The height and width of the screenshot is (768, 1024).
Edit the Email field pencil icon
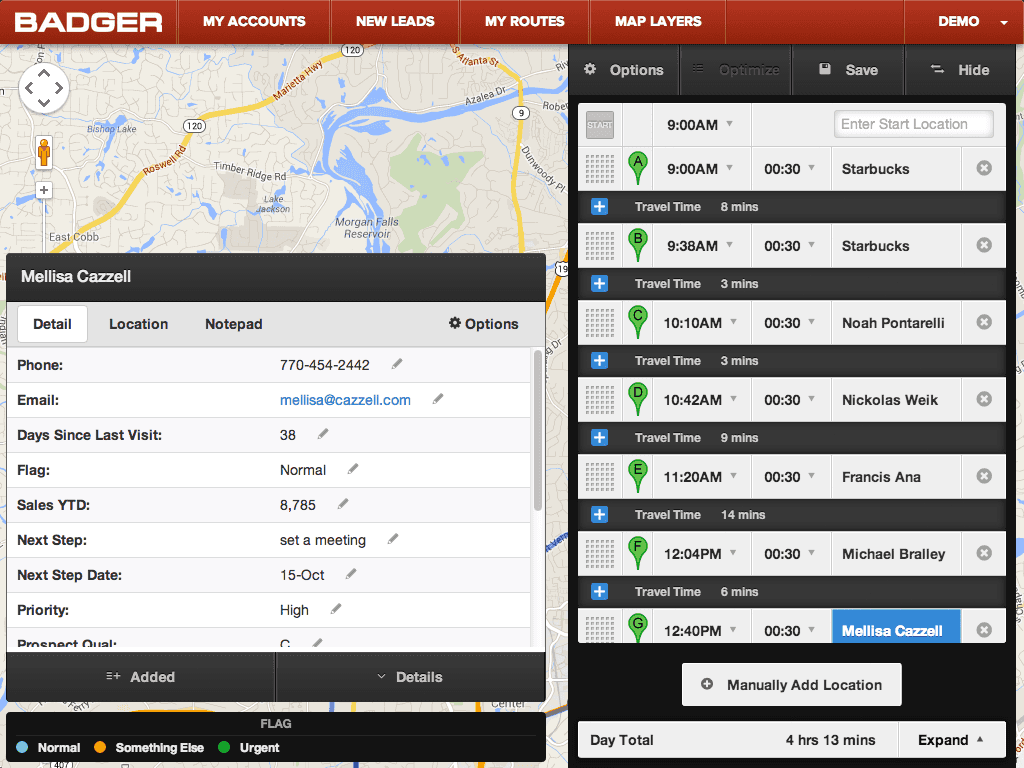(x=438, y=399)
